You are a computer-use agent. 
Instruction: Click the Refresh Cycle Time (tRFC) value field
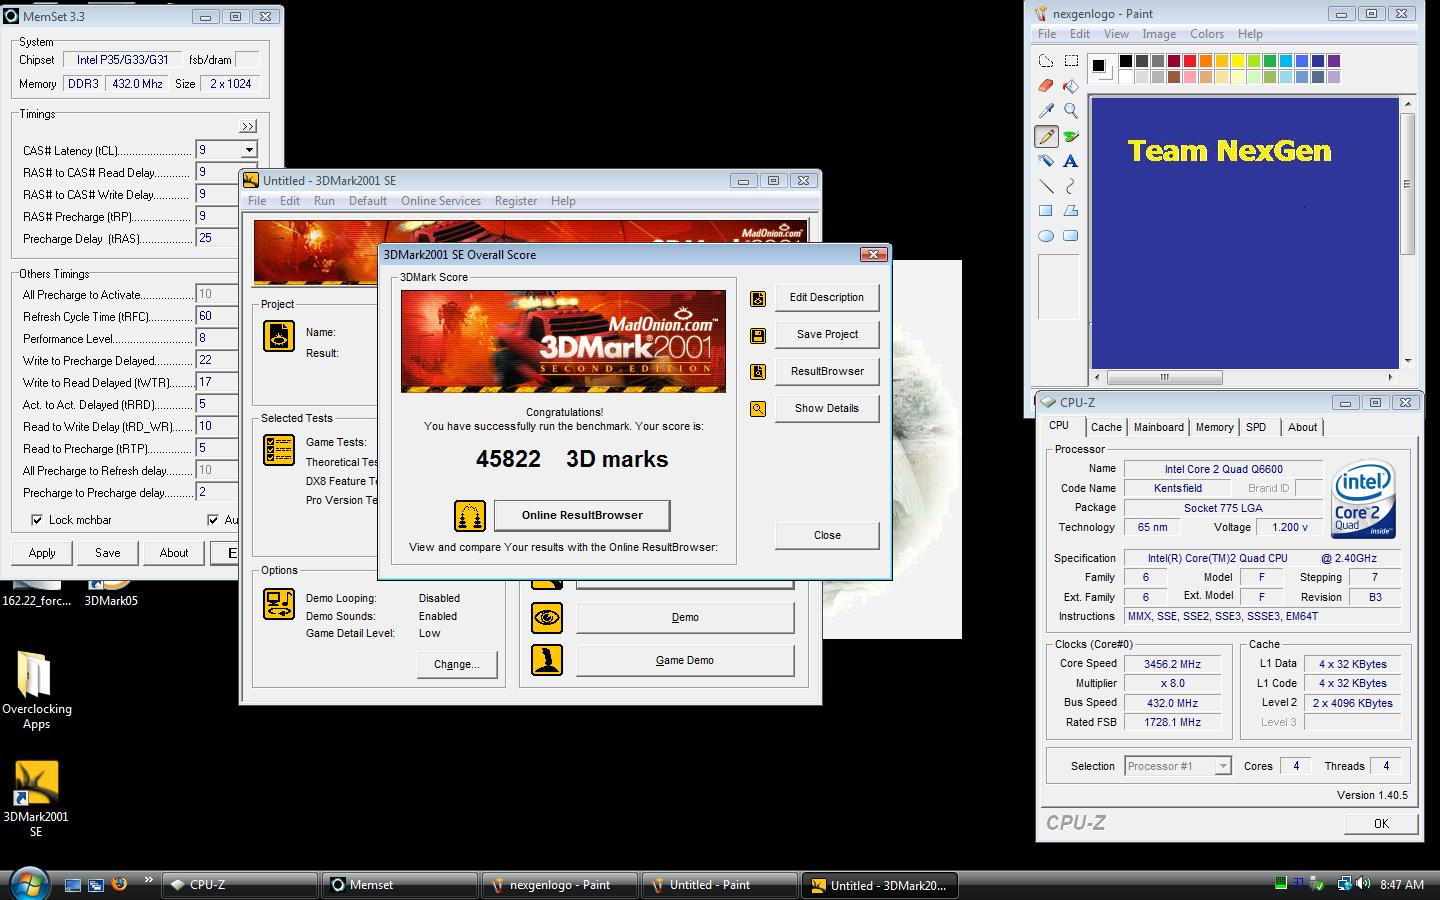216,316
